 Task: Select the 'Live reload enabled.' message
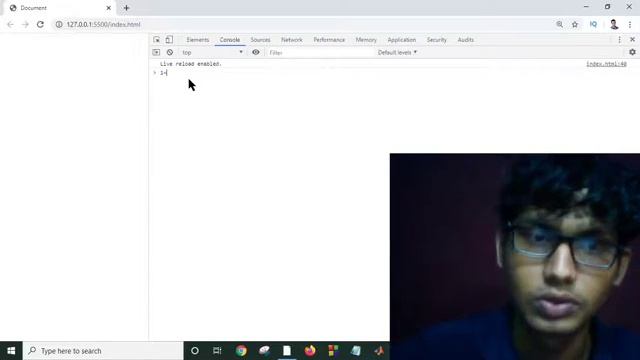point(191,64)
